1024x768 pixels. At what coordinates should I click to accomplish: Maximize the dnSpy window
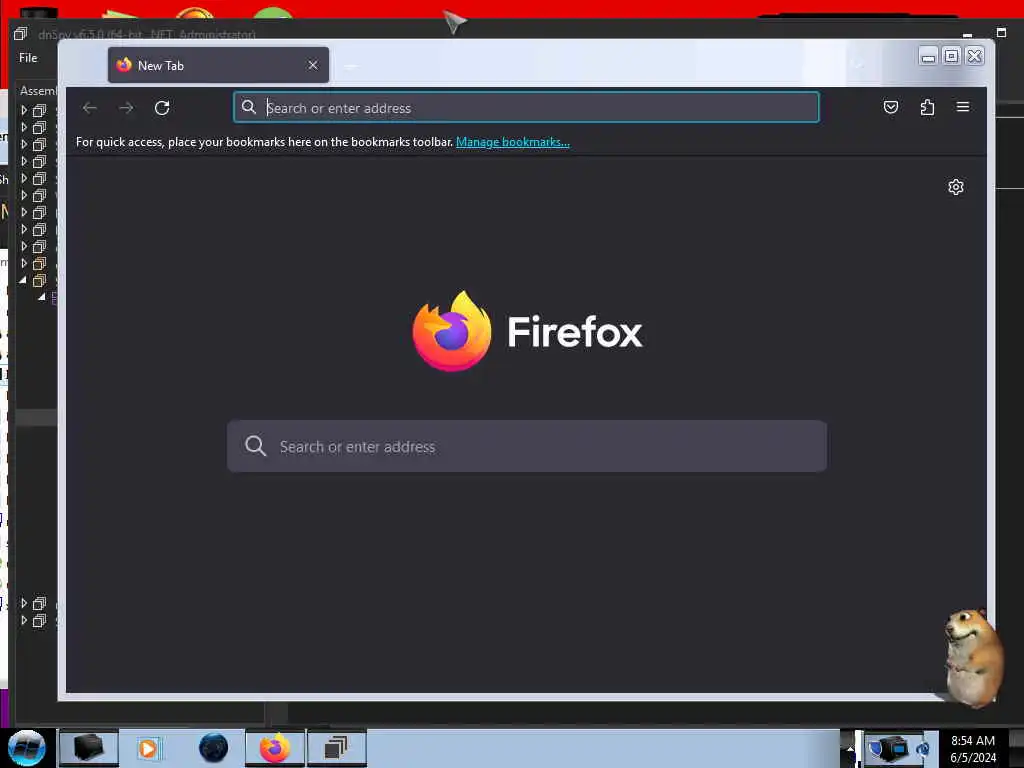(x=1002, y=33)
